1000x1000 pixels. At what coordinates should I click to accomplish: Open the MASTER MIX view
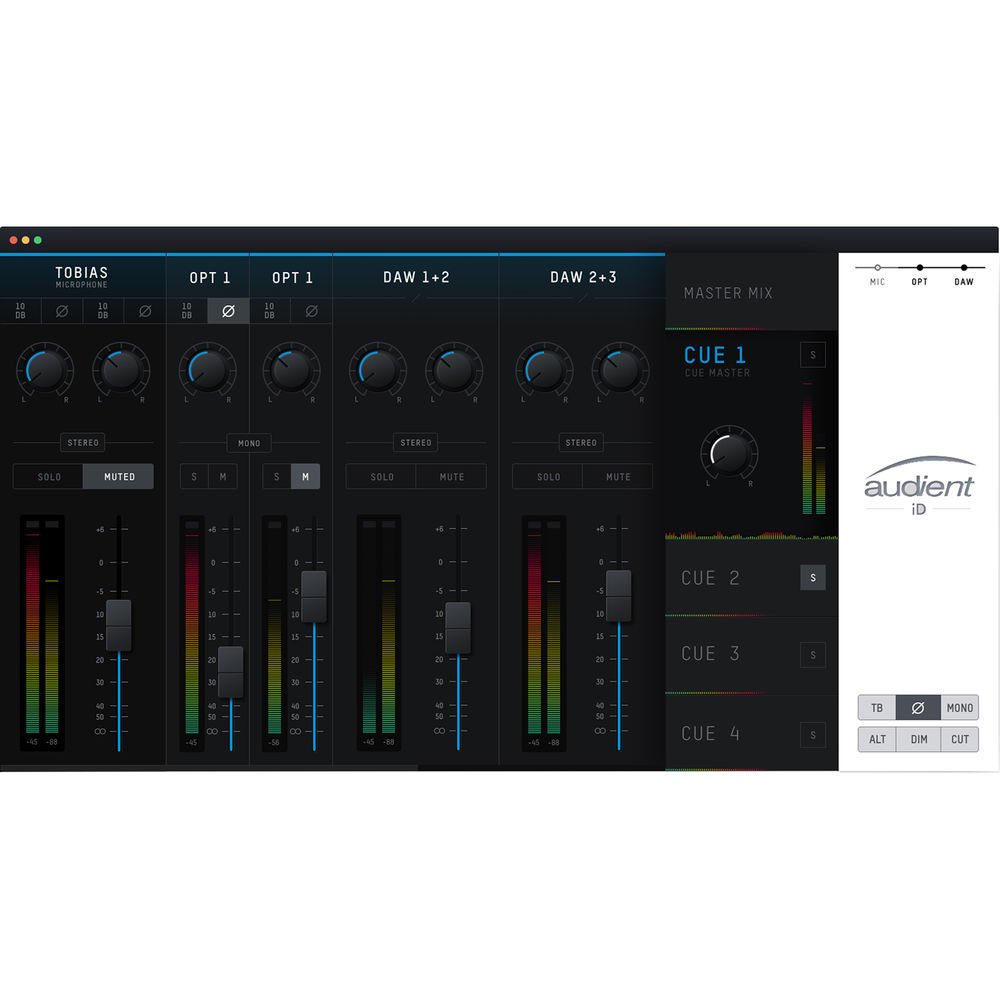pos(728,293)
